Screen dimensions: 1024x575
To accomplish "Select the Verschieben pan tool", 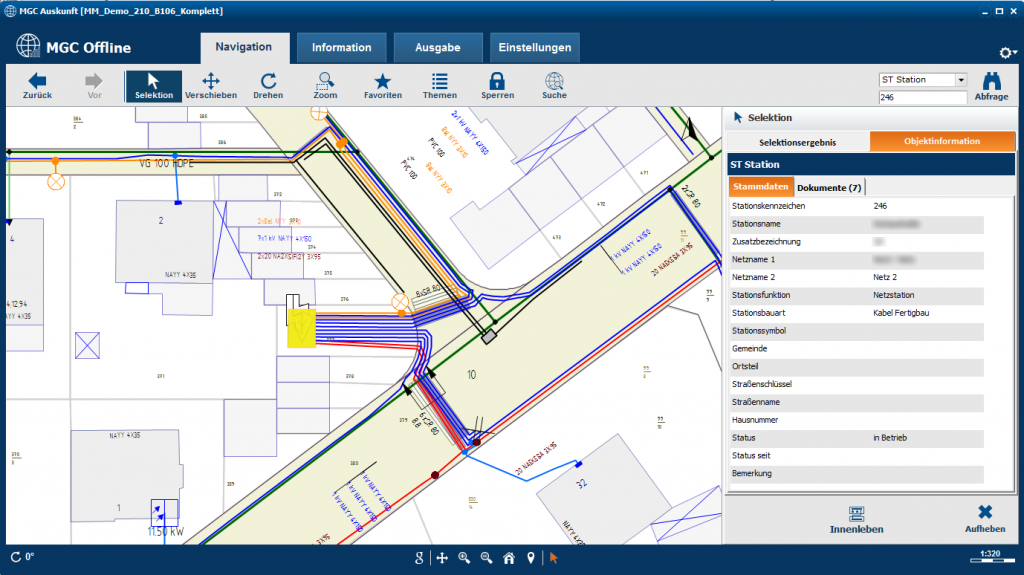I will pos(211,86).
